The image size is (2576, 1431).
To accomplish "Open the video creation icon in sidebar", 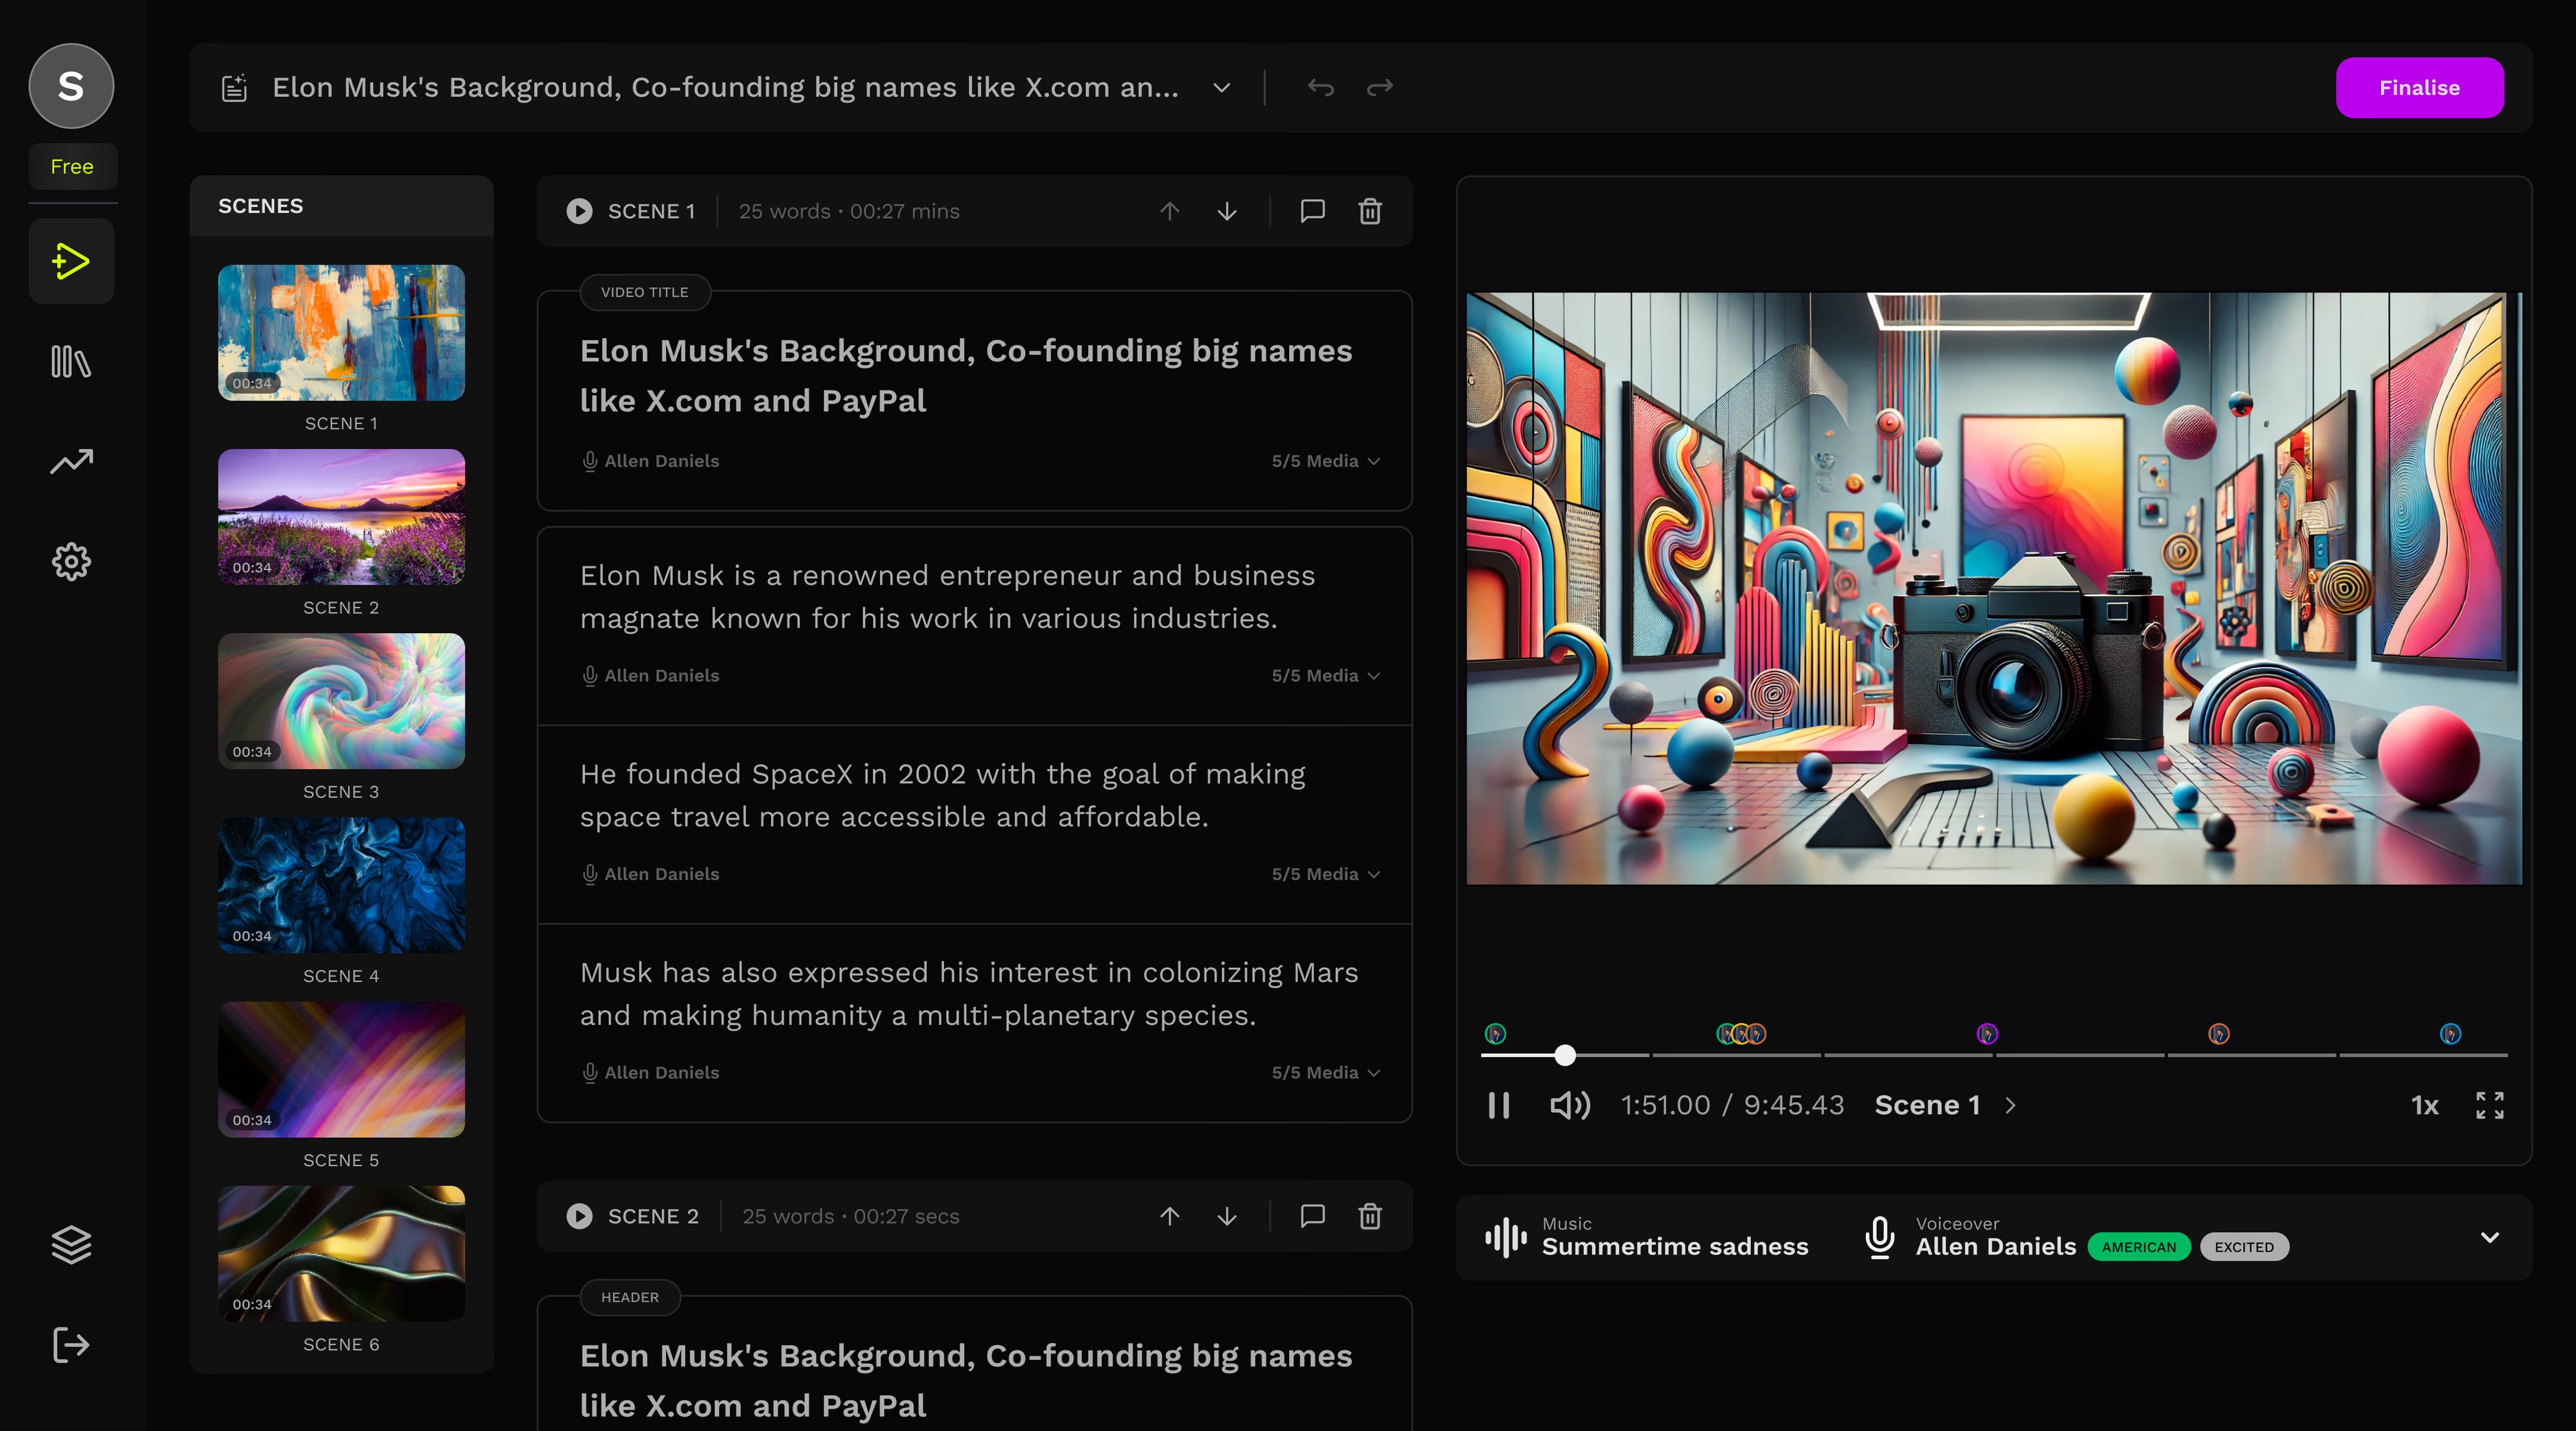I will 71,262.
